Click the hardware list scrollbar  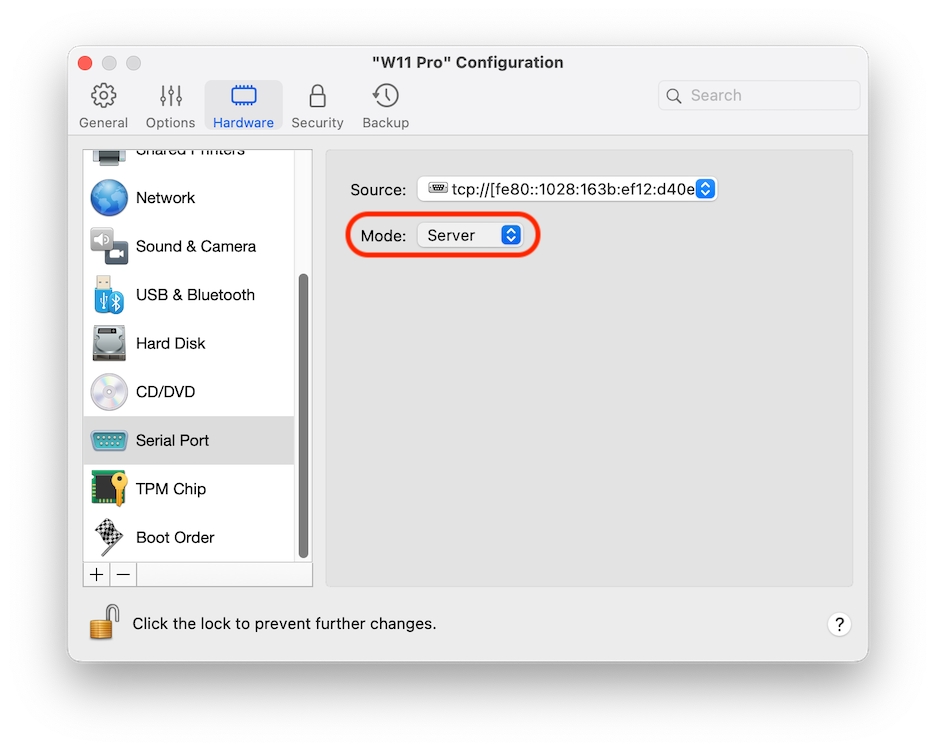304,415
